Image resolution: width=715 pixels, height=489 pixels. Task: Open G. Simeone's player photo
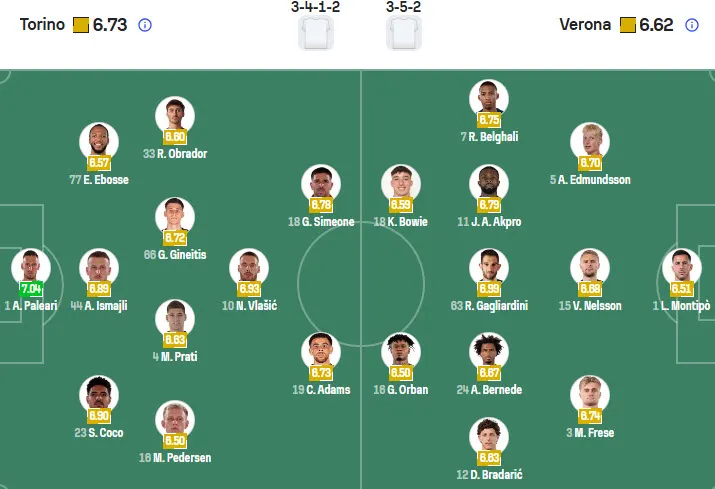[x=320, y=184]
